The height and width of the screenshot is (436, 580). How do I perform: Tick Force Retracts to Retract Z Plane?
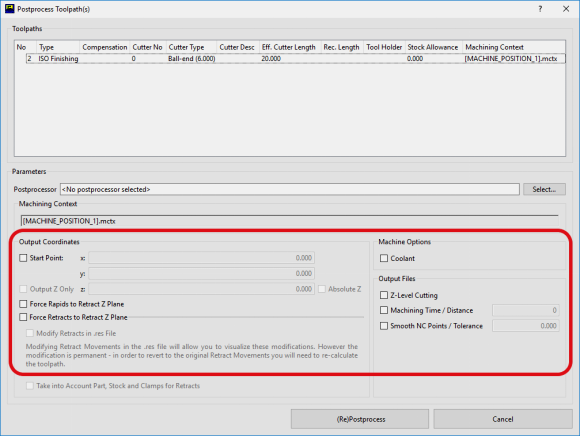(23, 317)
